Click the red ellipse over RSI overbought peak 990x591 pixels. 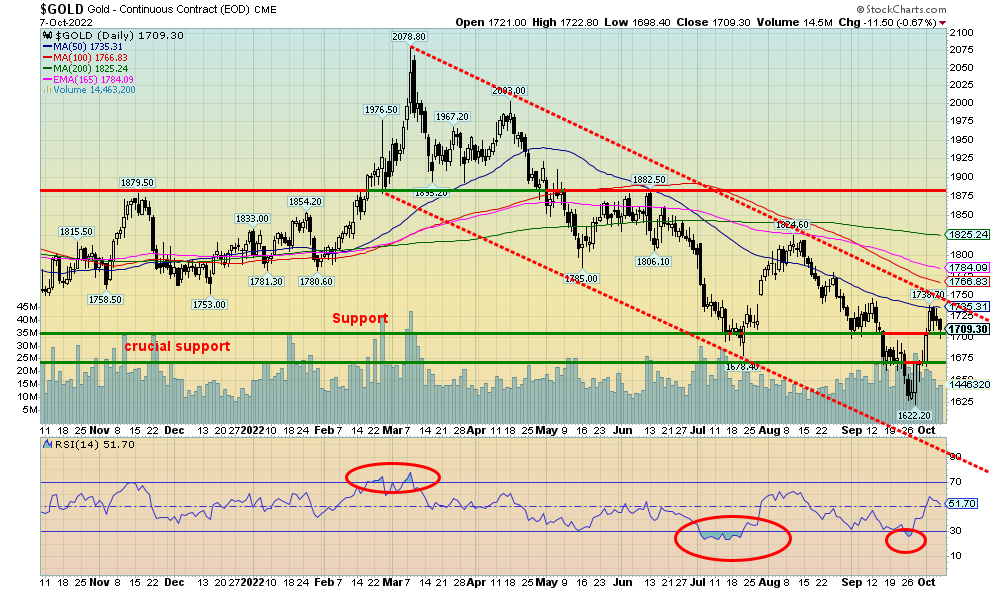tap(391, 479)
